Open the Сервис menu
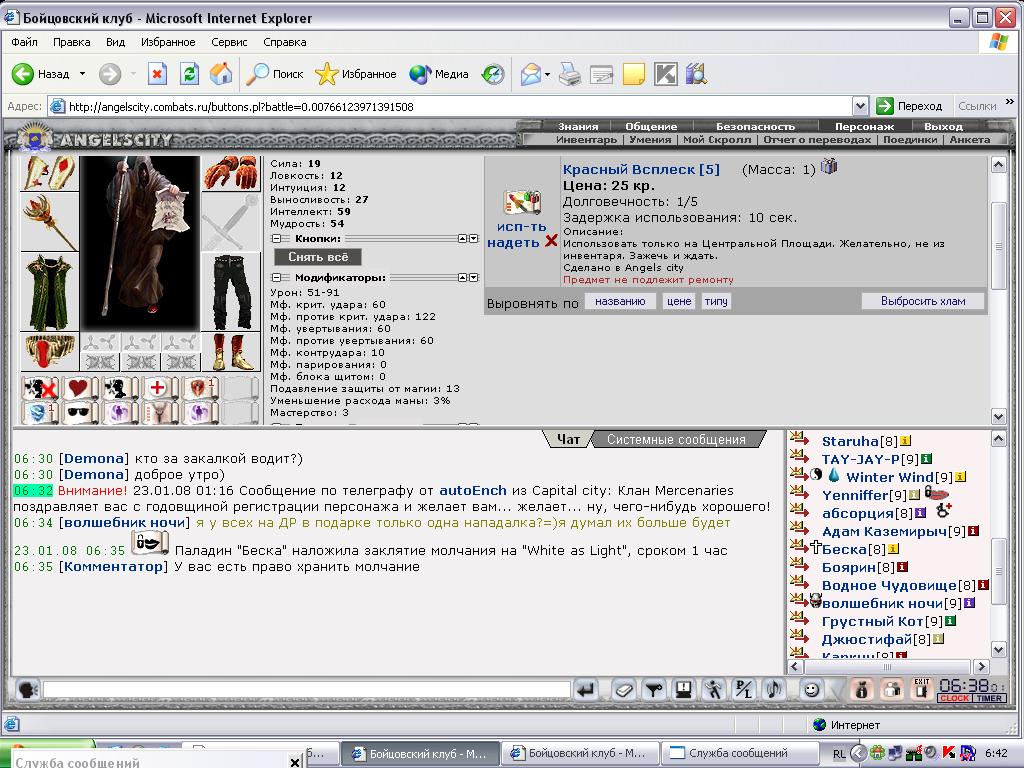The height and width of the screenshot is (768, 1024). 229,42
